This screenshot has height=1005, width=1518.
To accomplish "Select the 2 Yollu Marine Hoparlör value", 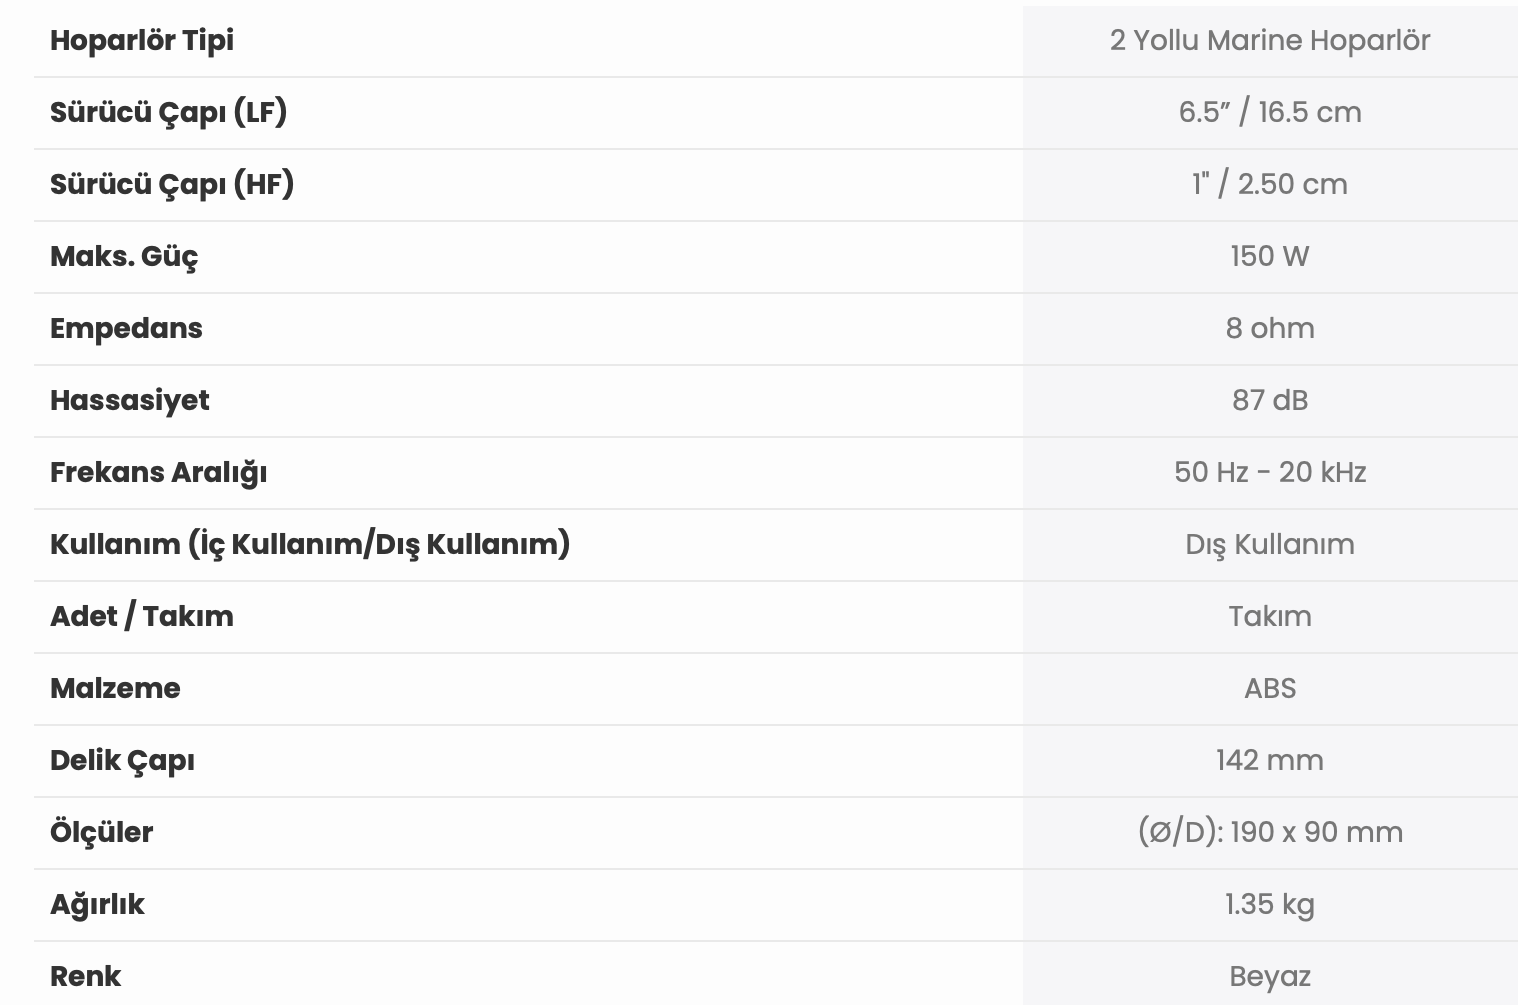I will 1270,41.
